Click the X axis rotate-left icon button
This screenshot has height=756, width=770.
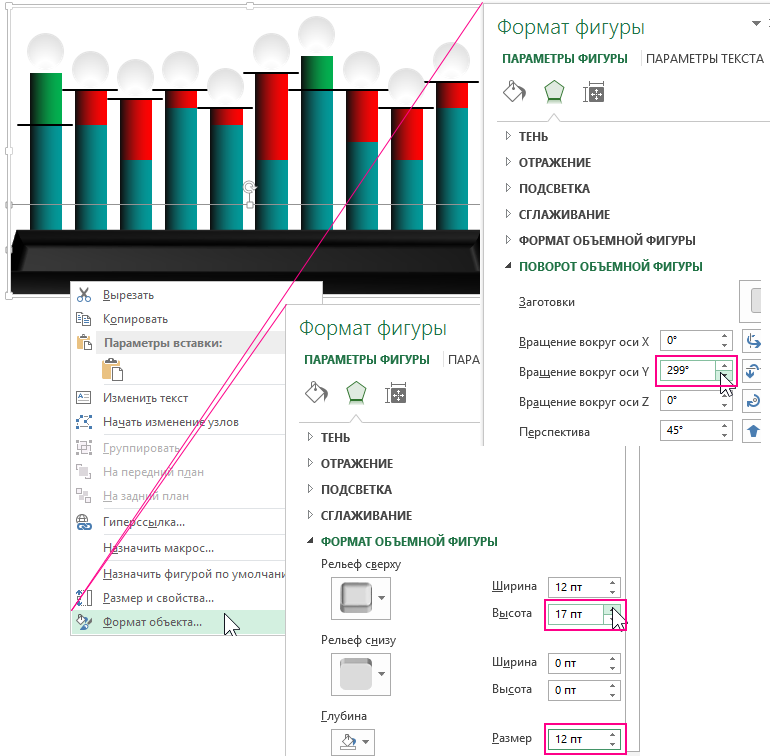(755, 340)
